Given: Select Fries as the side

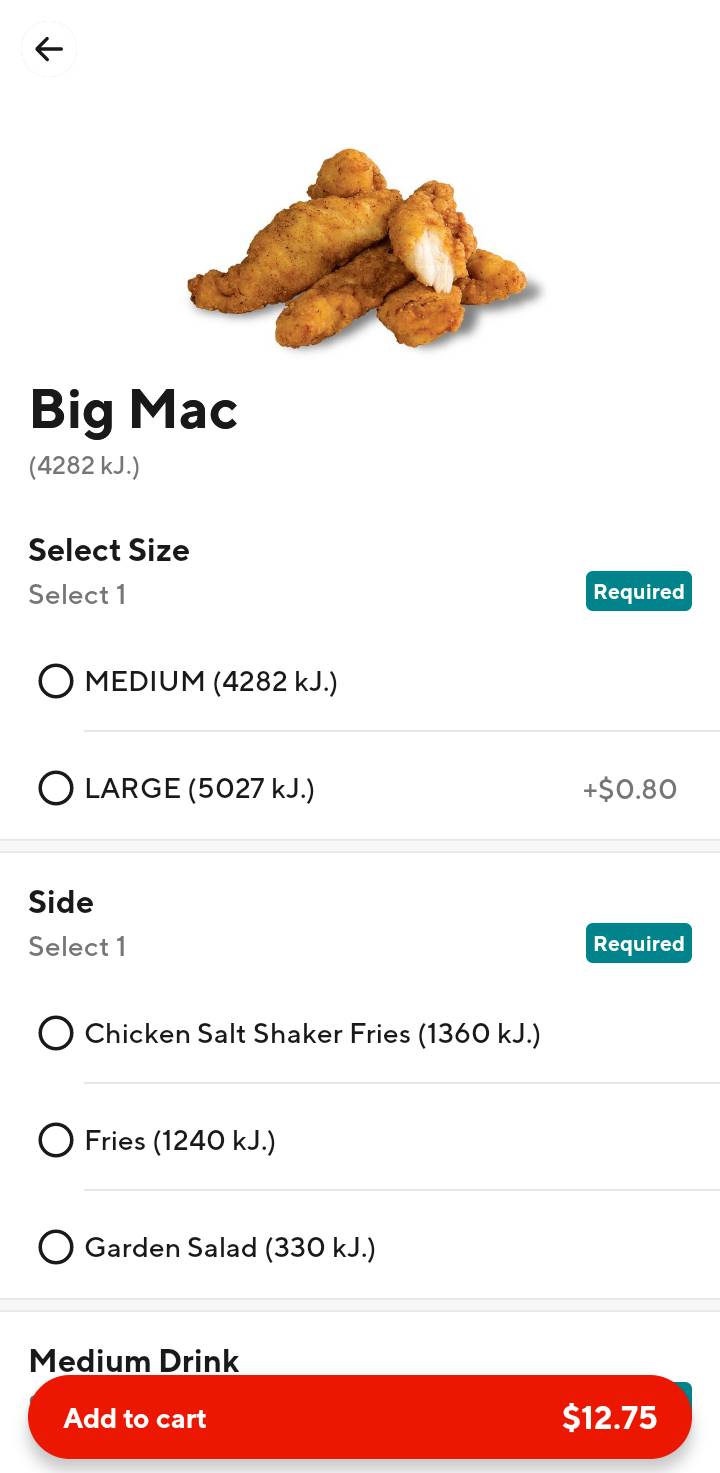Looking at the screenshot, I should 55,1140.
